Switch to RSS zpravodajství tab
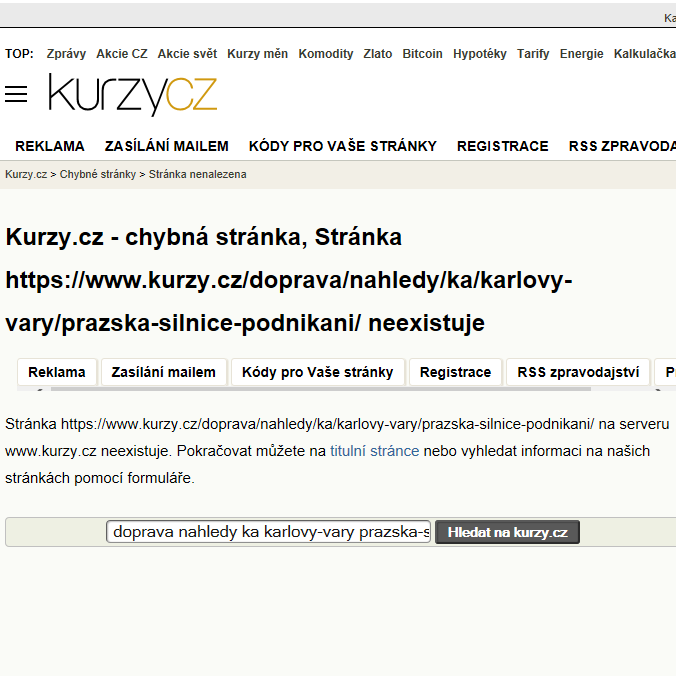Viewport: 676px width, 676px height. pyautogui.click(x=578, y=372)
